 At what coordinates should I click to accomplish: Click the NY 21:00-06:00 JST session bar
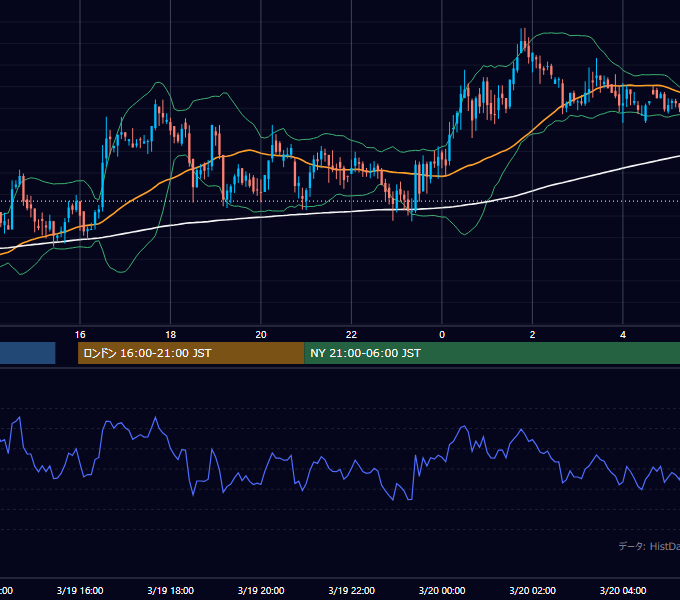pyautogui.click(x=492, y=353)
